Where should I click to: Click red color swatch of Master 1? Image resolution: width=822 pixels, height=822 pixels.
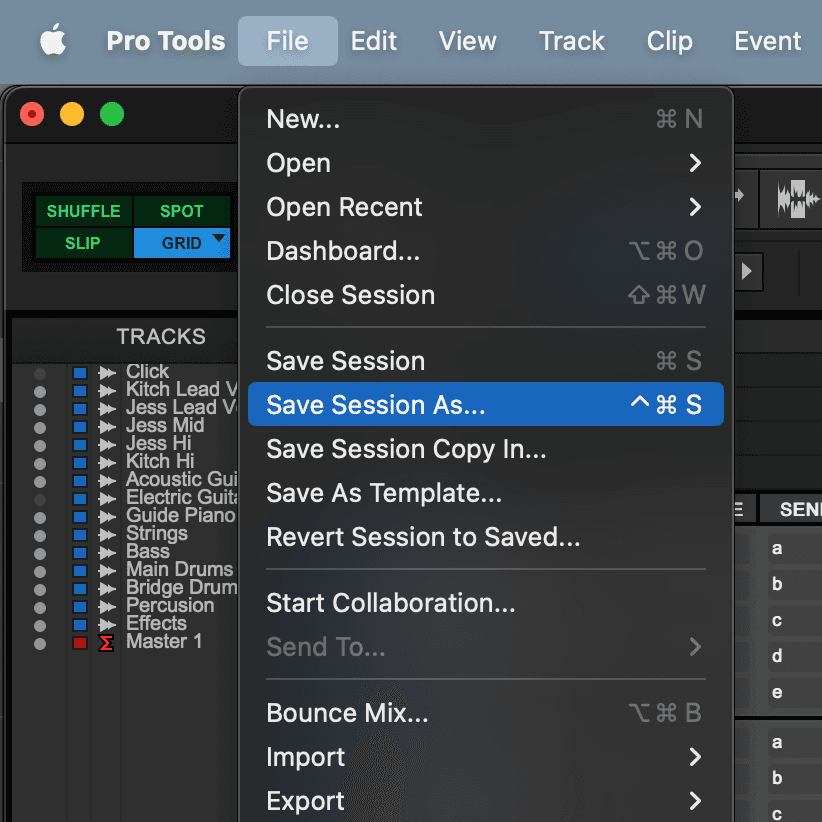click(x=80, y=643)
